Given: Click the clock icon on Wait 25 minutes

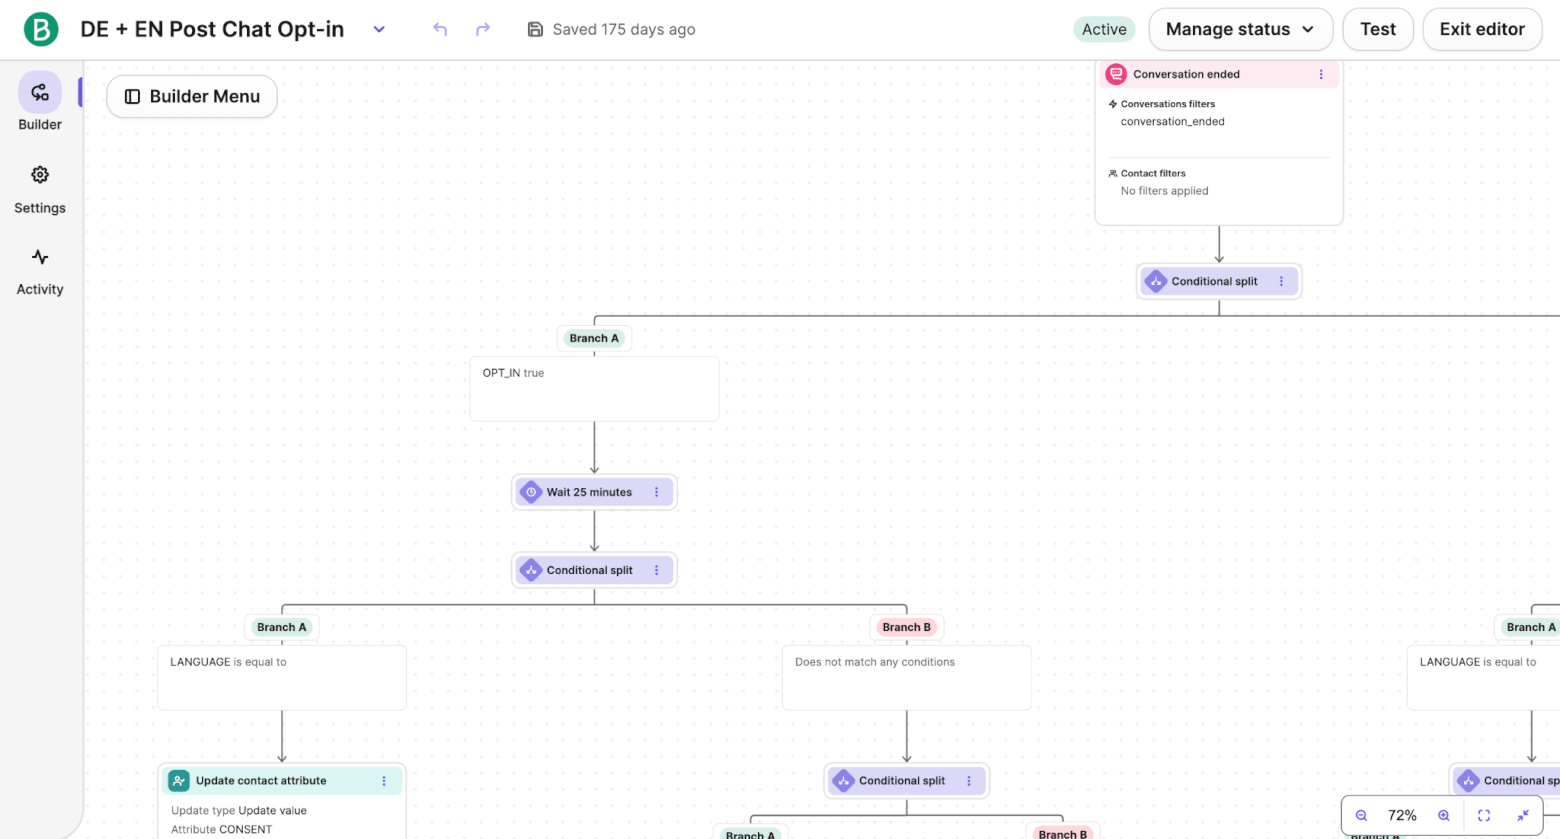Looking at the screenshot, I should 531,492.
